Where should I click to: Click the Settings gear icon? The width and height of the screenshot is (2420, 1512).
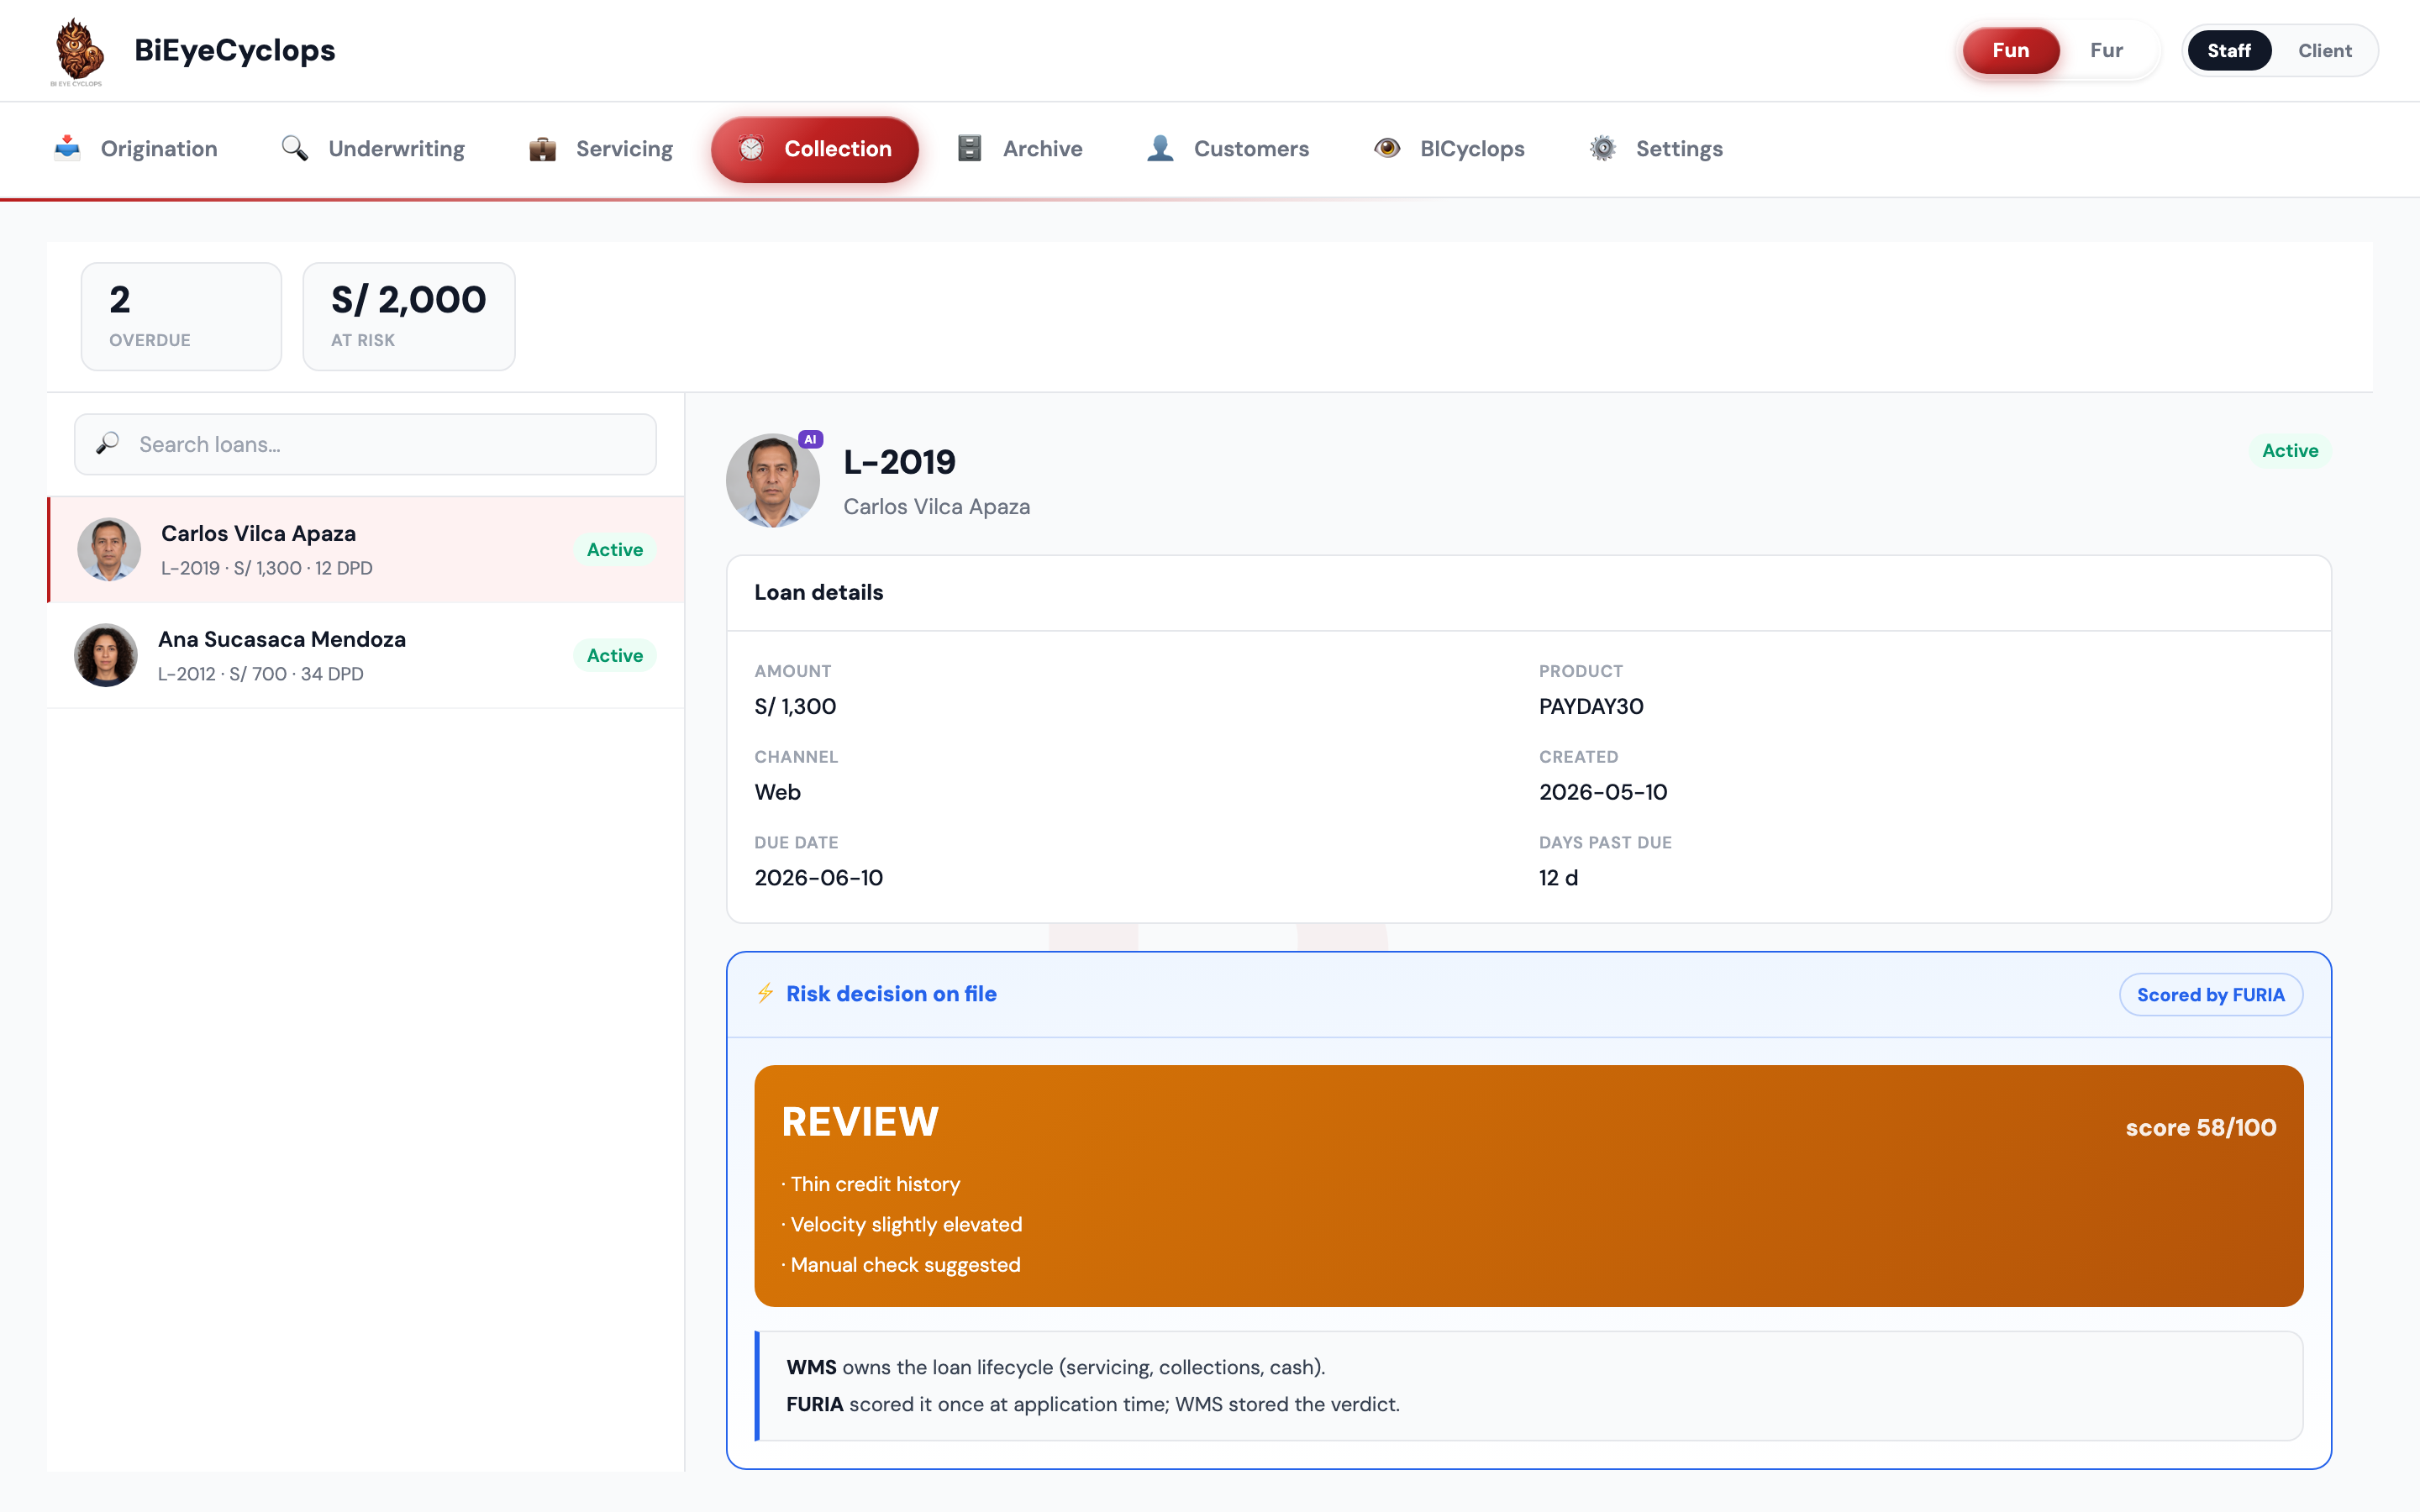(x=1603, y=148)
